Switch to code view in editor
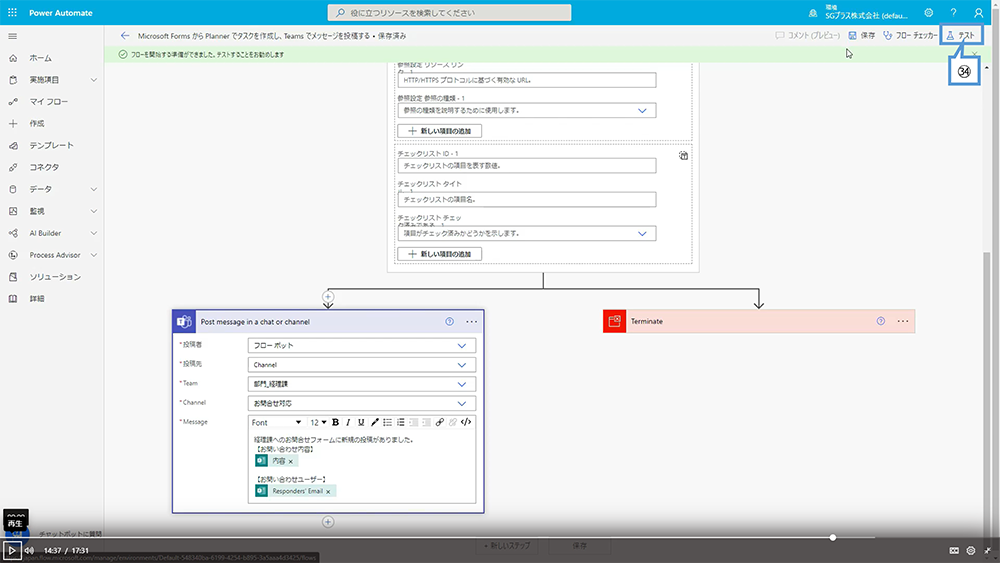1000x563 pixels. tap(466, 422)
